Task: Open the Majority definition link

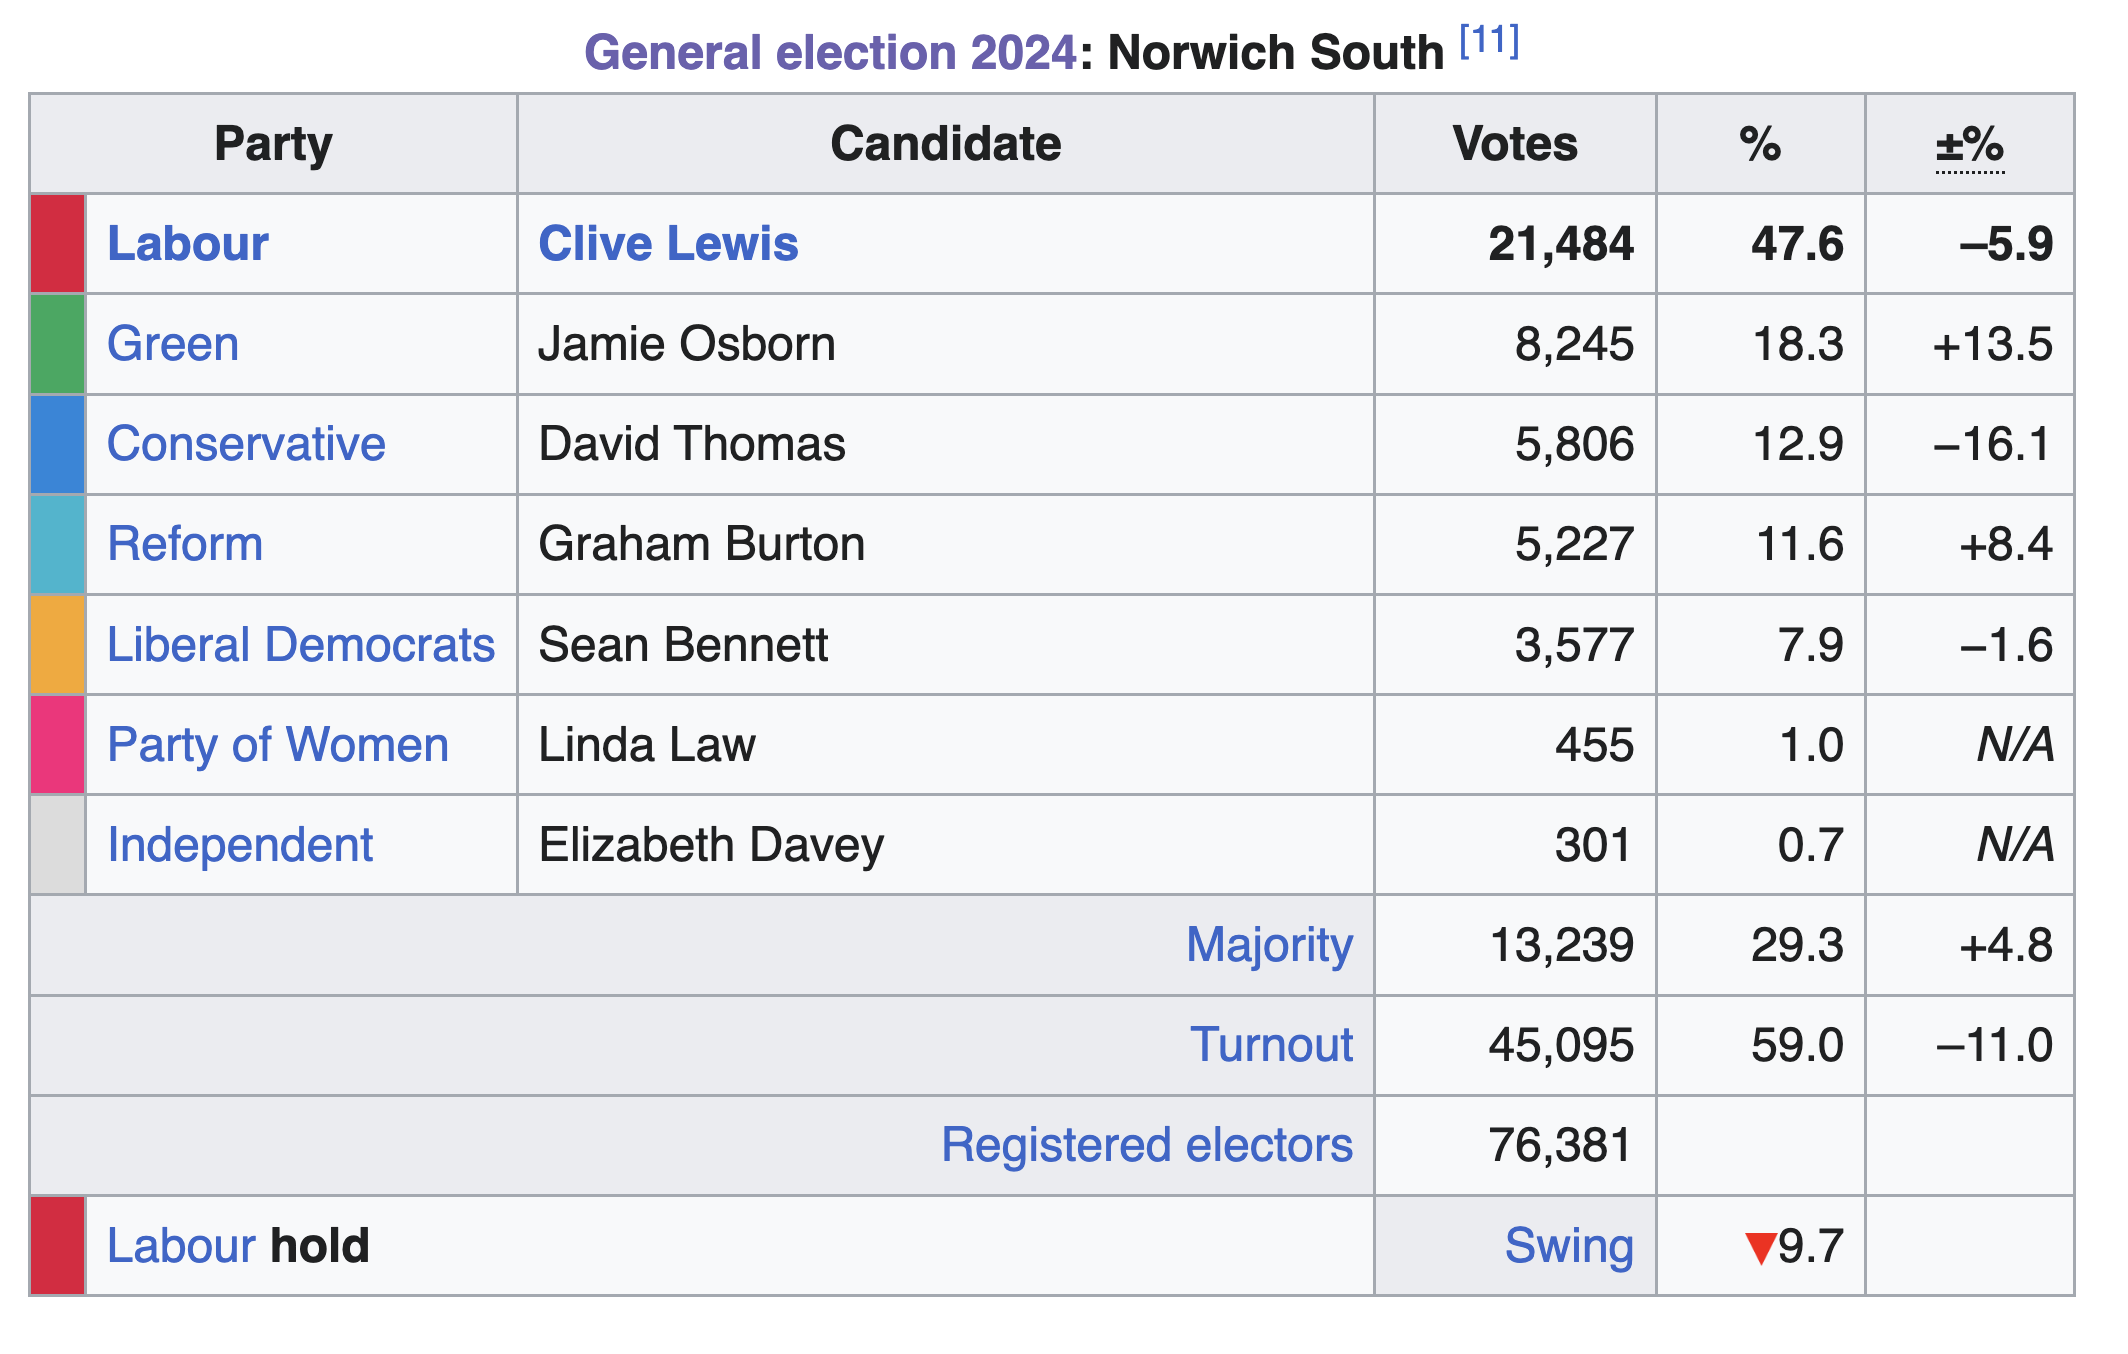Action: pos(1269,945)
